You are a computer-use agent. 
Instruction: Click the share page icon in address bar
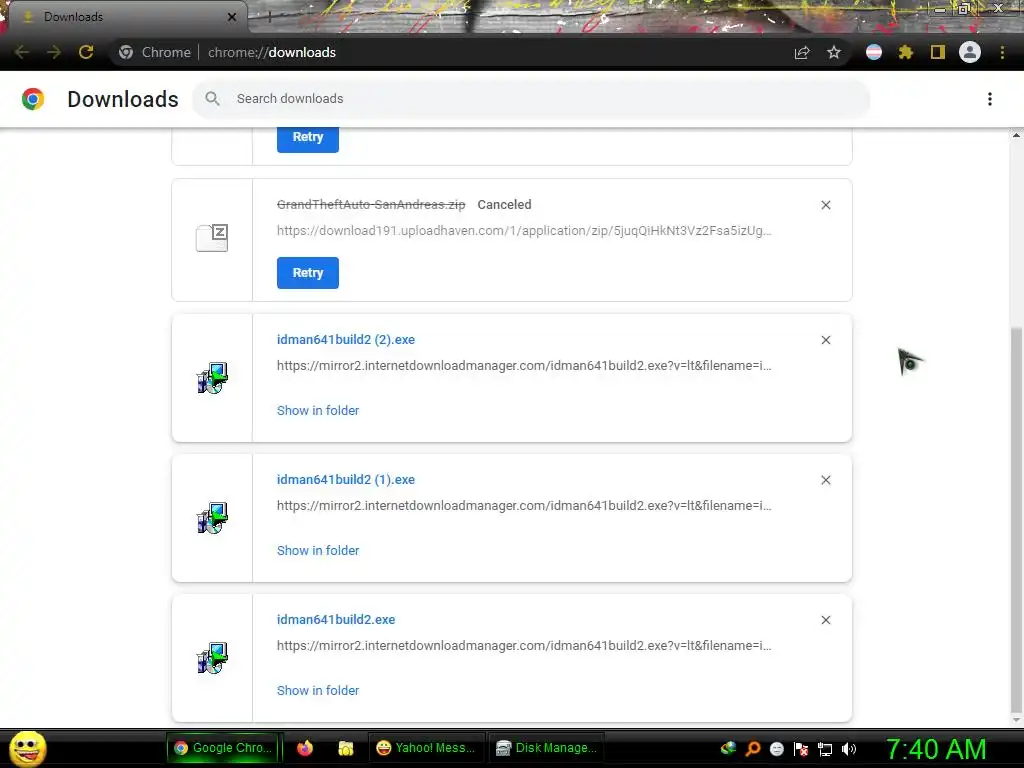[802, 52]
